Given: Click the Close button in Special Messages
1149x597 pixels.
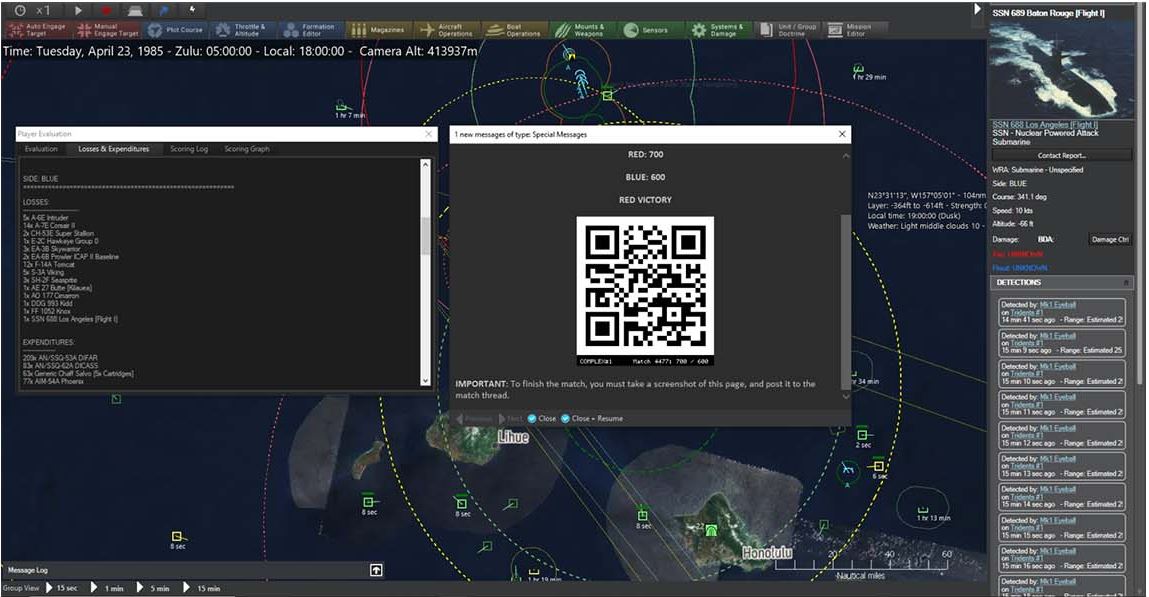Looking at the screenshot, I should (542, 418).
